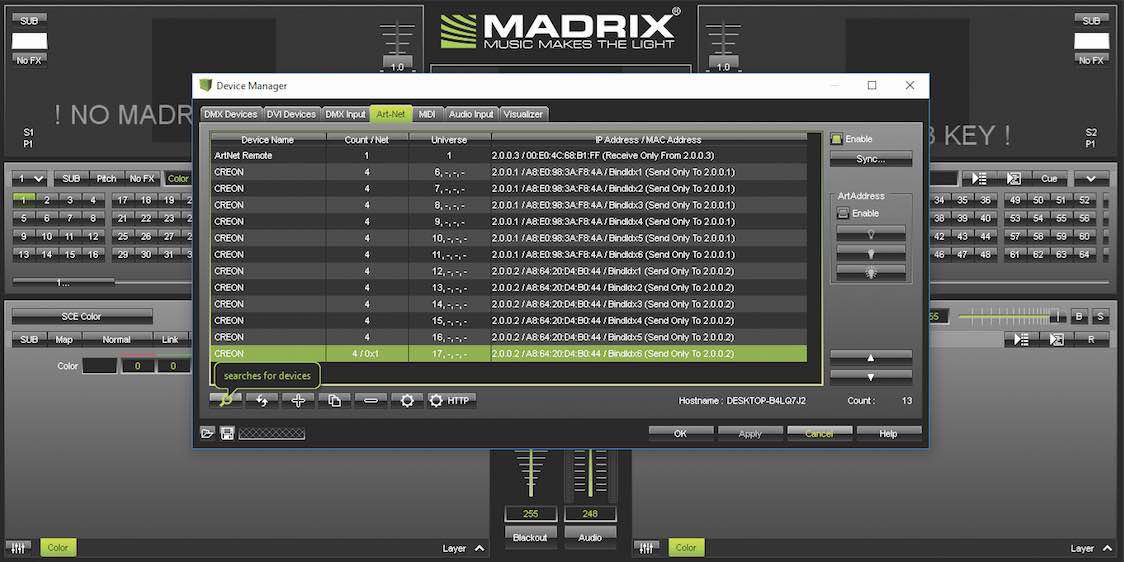Toggle the ArtAddress Enable checkbox

(x=843, y=214)
